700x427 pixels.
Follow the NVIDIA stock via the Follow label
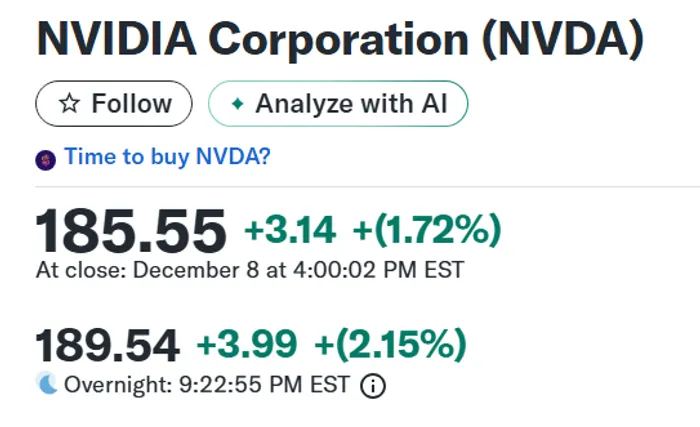(131, 104)
